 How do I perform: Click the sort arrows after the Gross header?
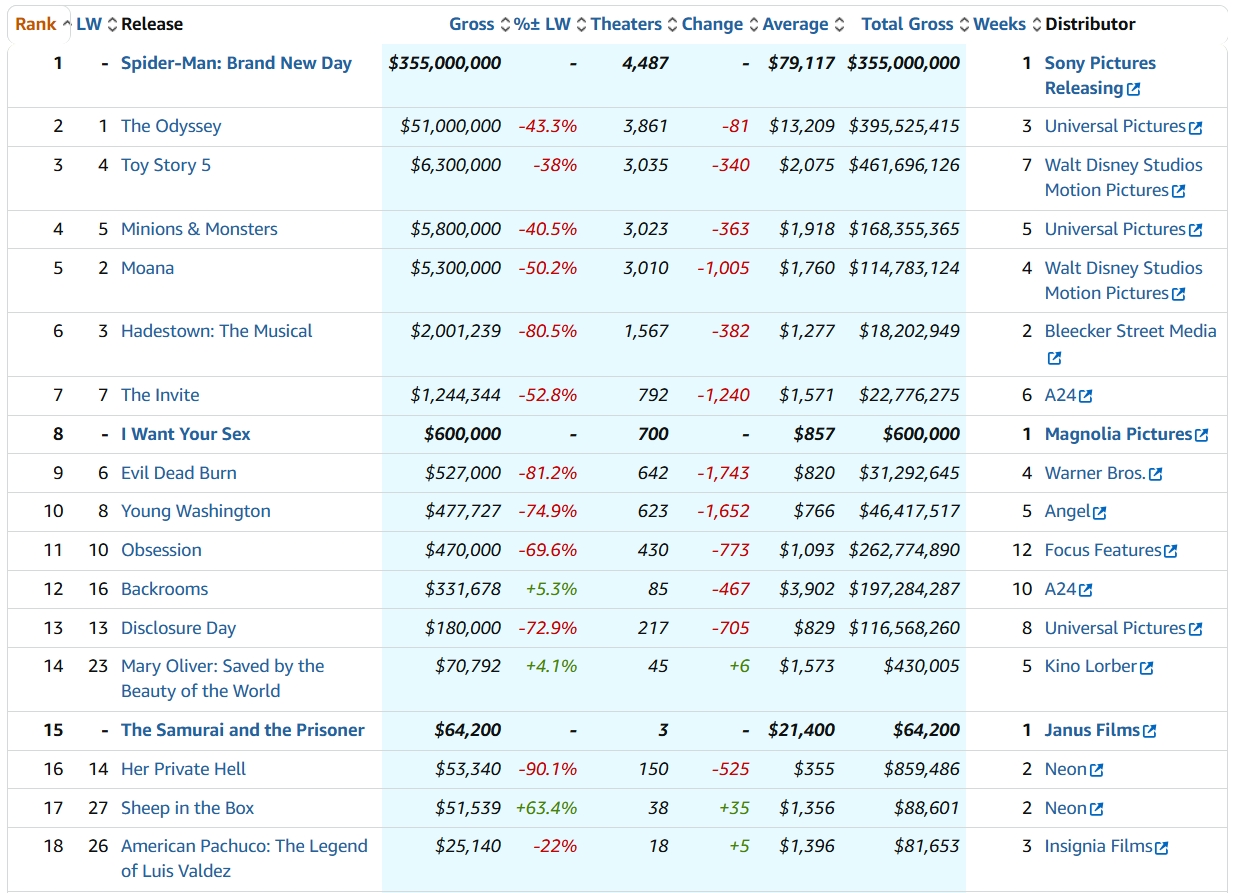(x=505, y=25)
